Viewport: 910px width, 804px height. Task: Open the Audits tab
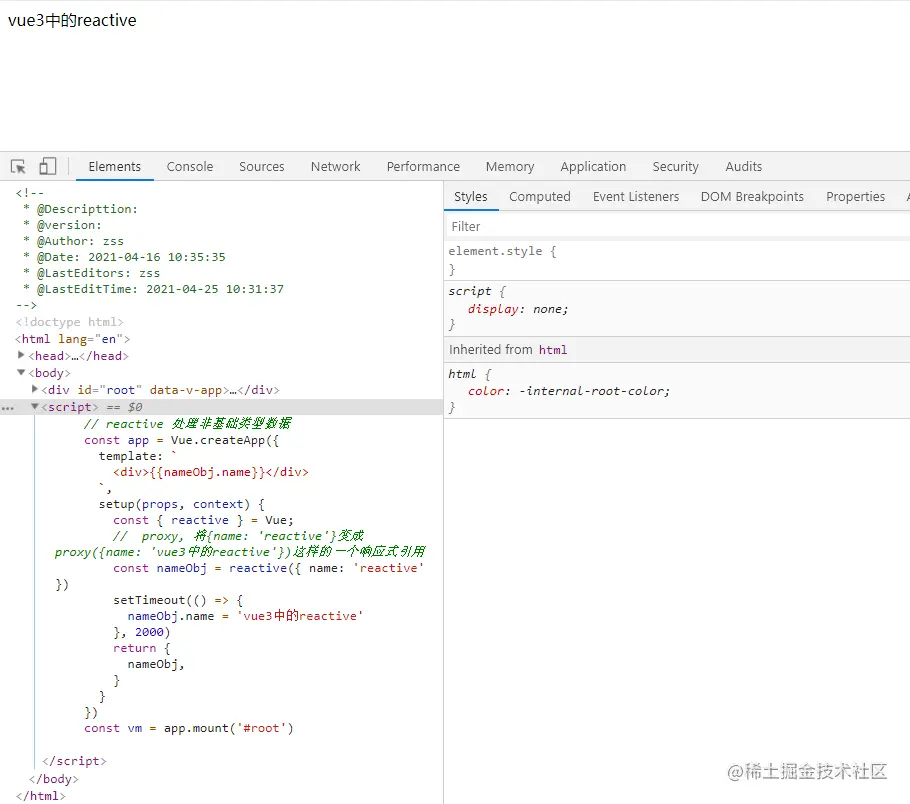point(744,167)
